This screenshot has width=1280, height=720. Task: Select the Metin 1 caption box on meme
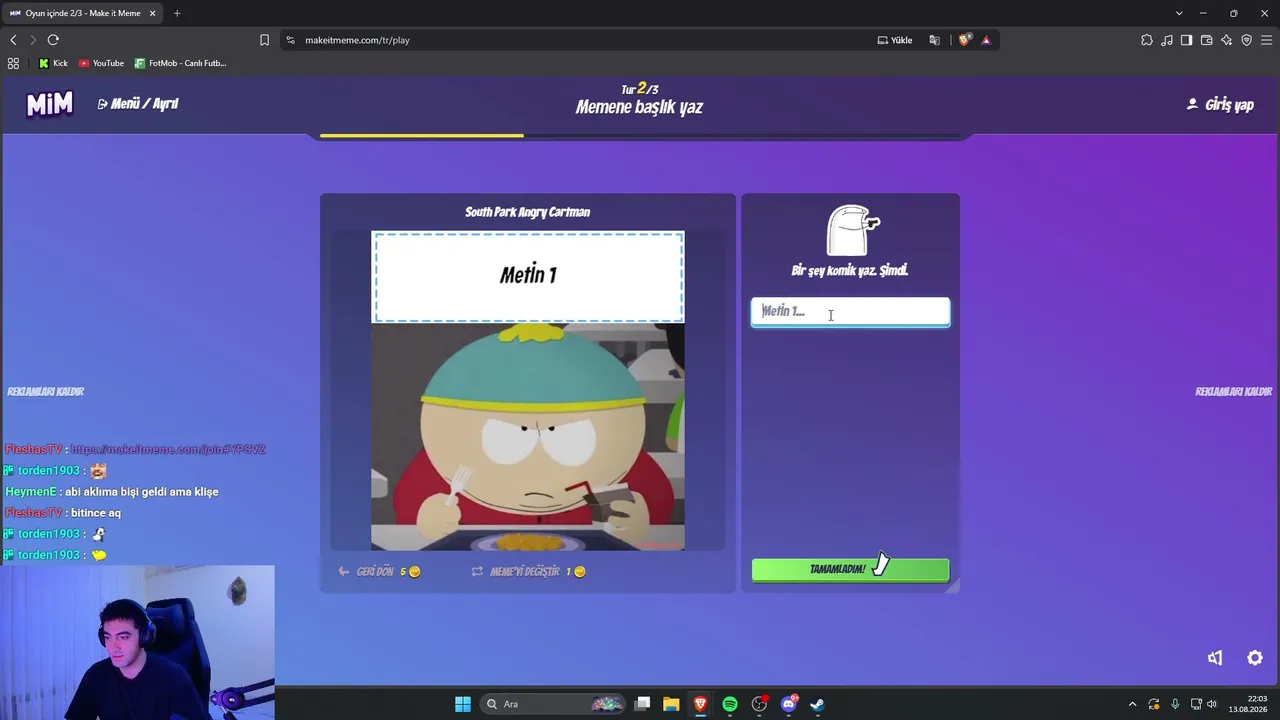click(528, 277)
